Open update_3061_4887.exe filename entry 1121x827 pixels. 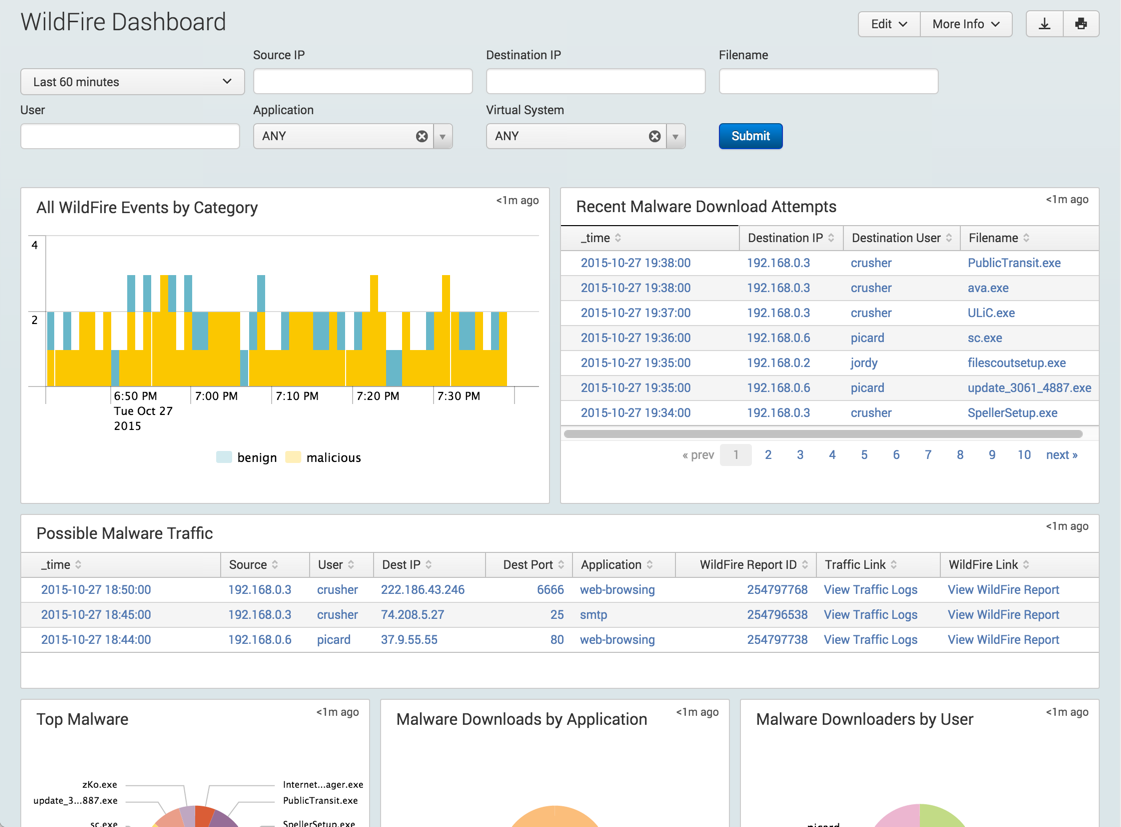tap(1029, 388)
